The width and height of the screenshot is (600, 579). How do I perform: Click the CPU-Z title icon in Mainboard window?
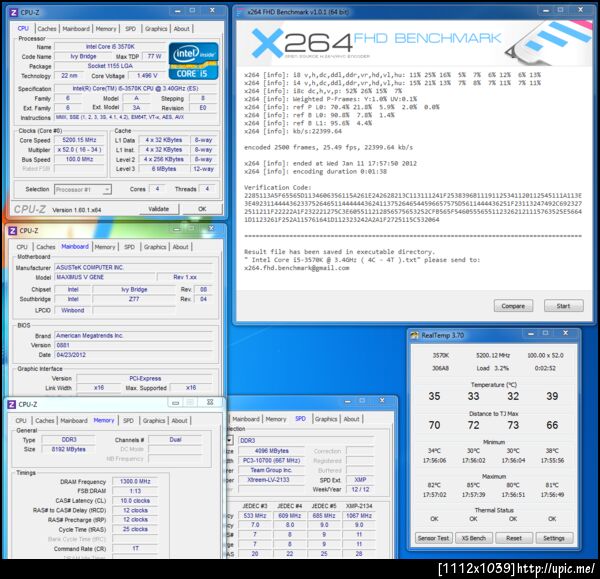pos(13,231)
